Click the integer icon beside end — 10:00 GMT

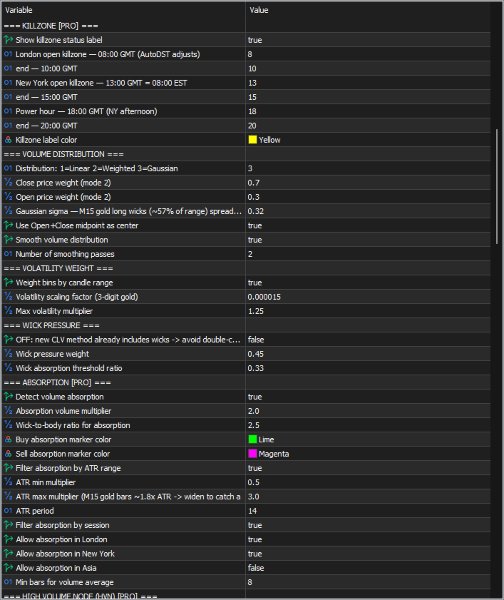pyautogui.click(x=8, y=68)
